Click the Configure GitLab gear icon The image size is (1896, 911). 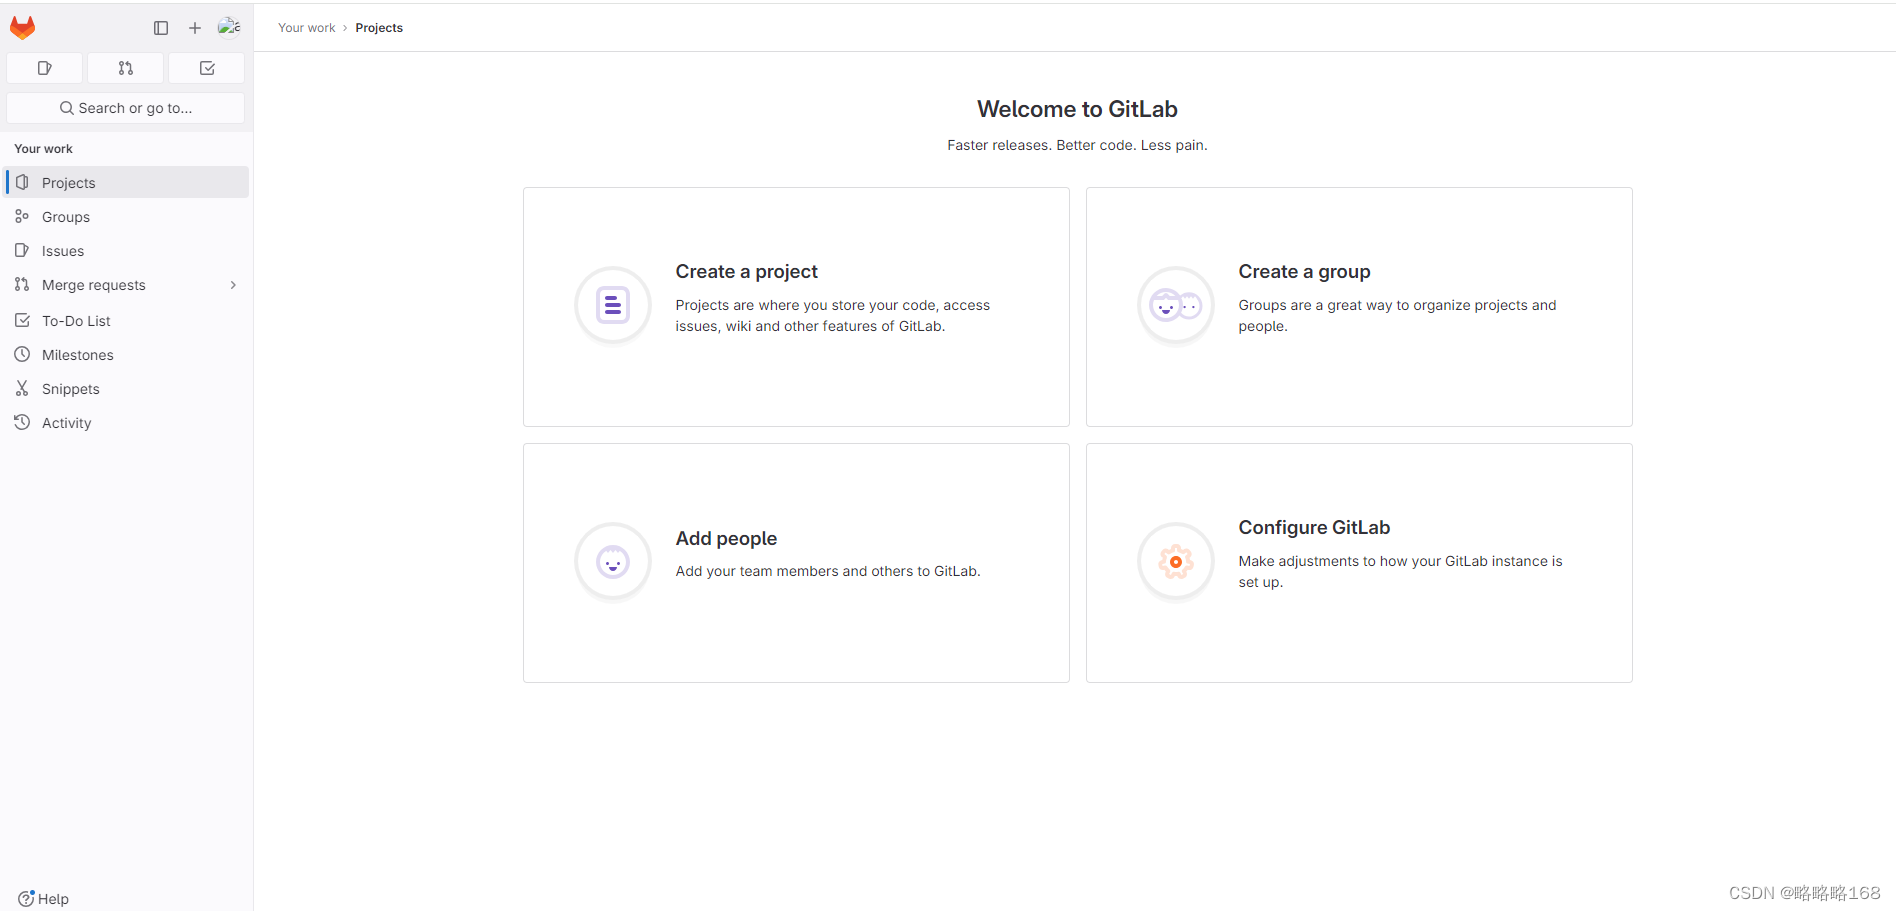click(x=1176, y=561)
